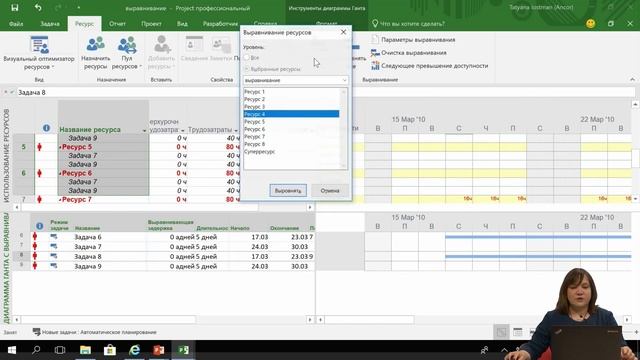The image size is (640, 360).
Task: Open Task View on the taskbar
Action: click(60, 350)
